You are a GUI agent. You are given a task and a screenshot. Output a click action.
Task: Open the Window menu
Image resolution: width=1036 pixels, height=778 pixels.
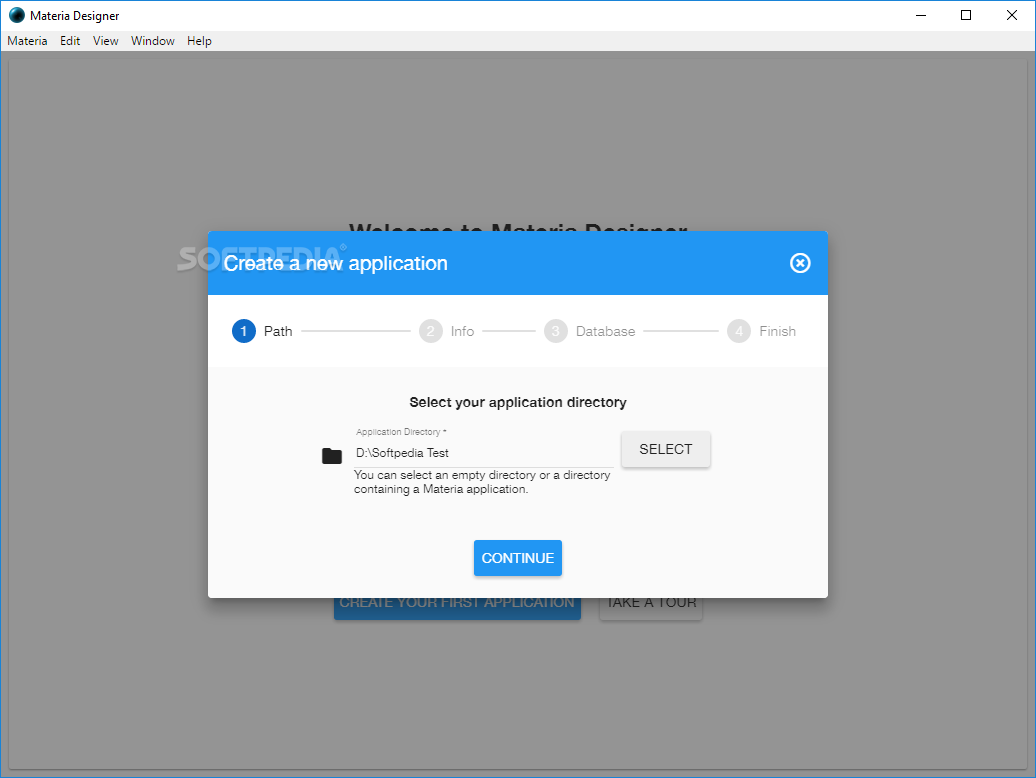click(x=153, y=41)
